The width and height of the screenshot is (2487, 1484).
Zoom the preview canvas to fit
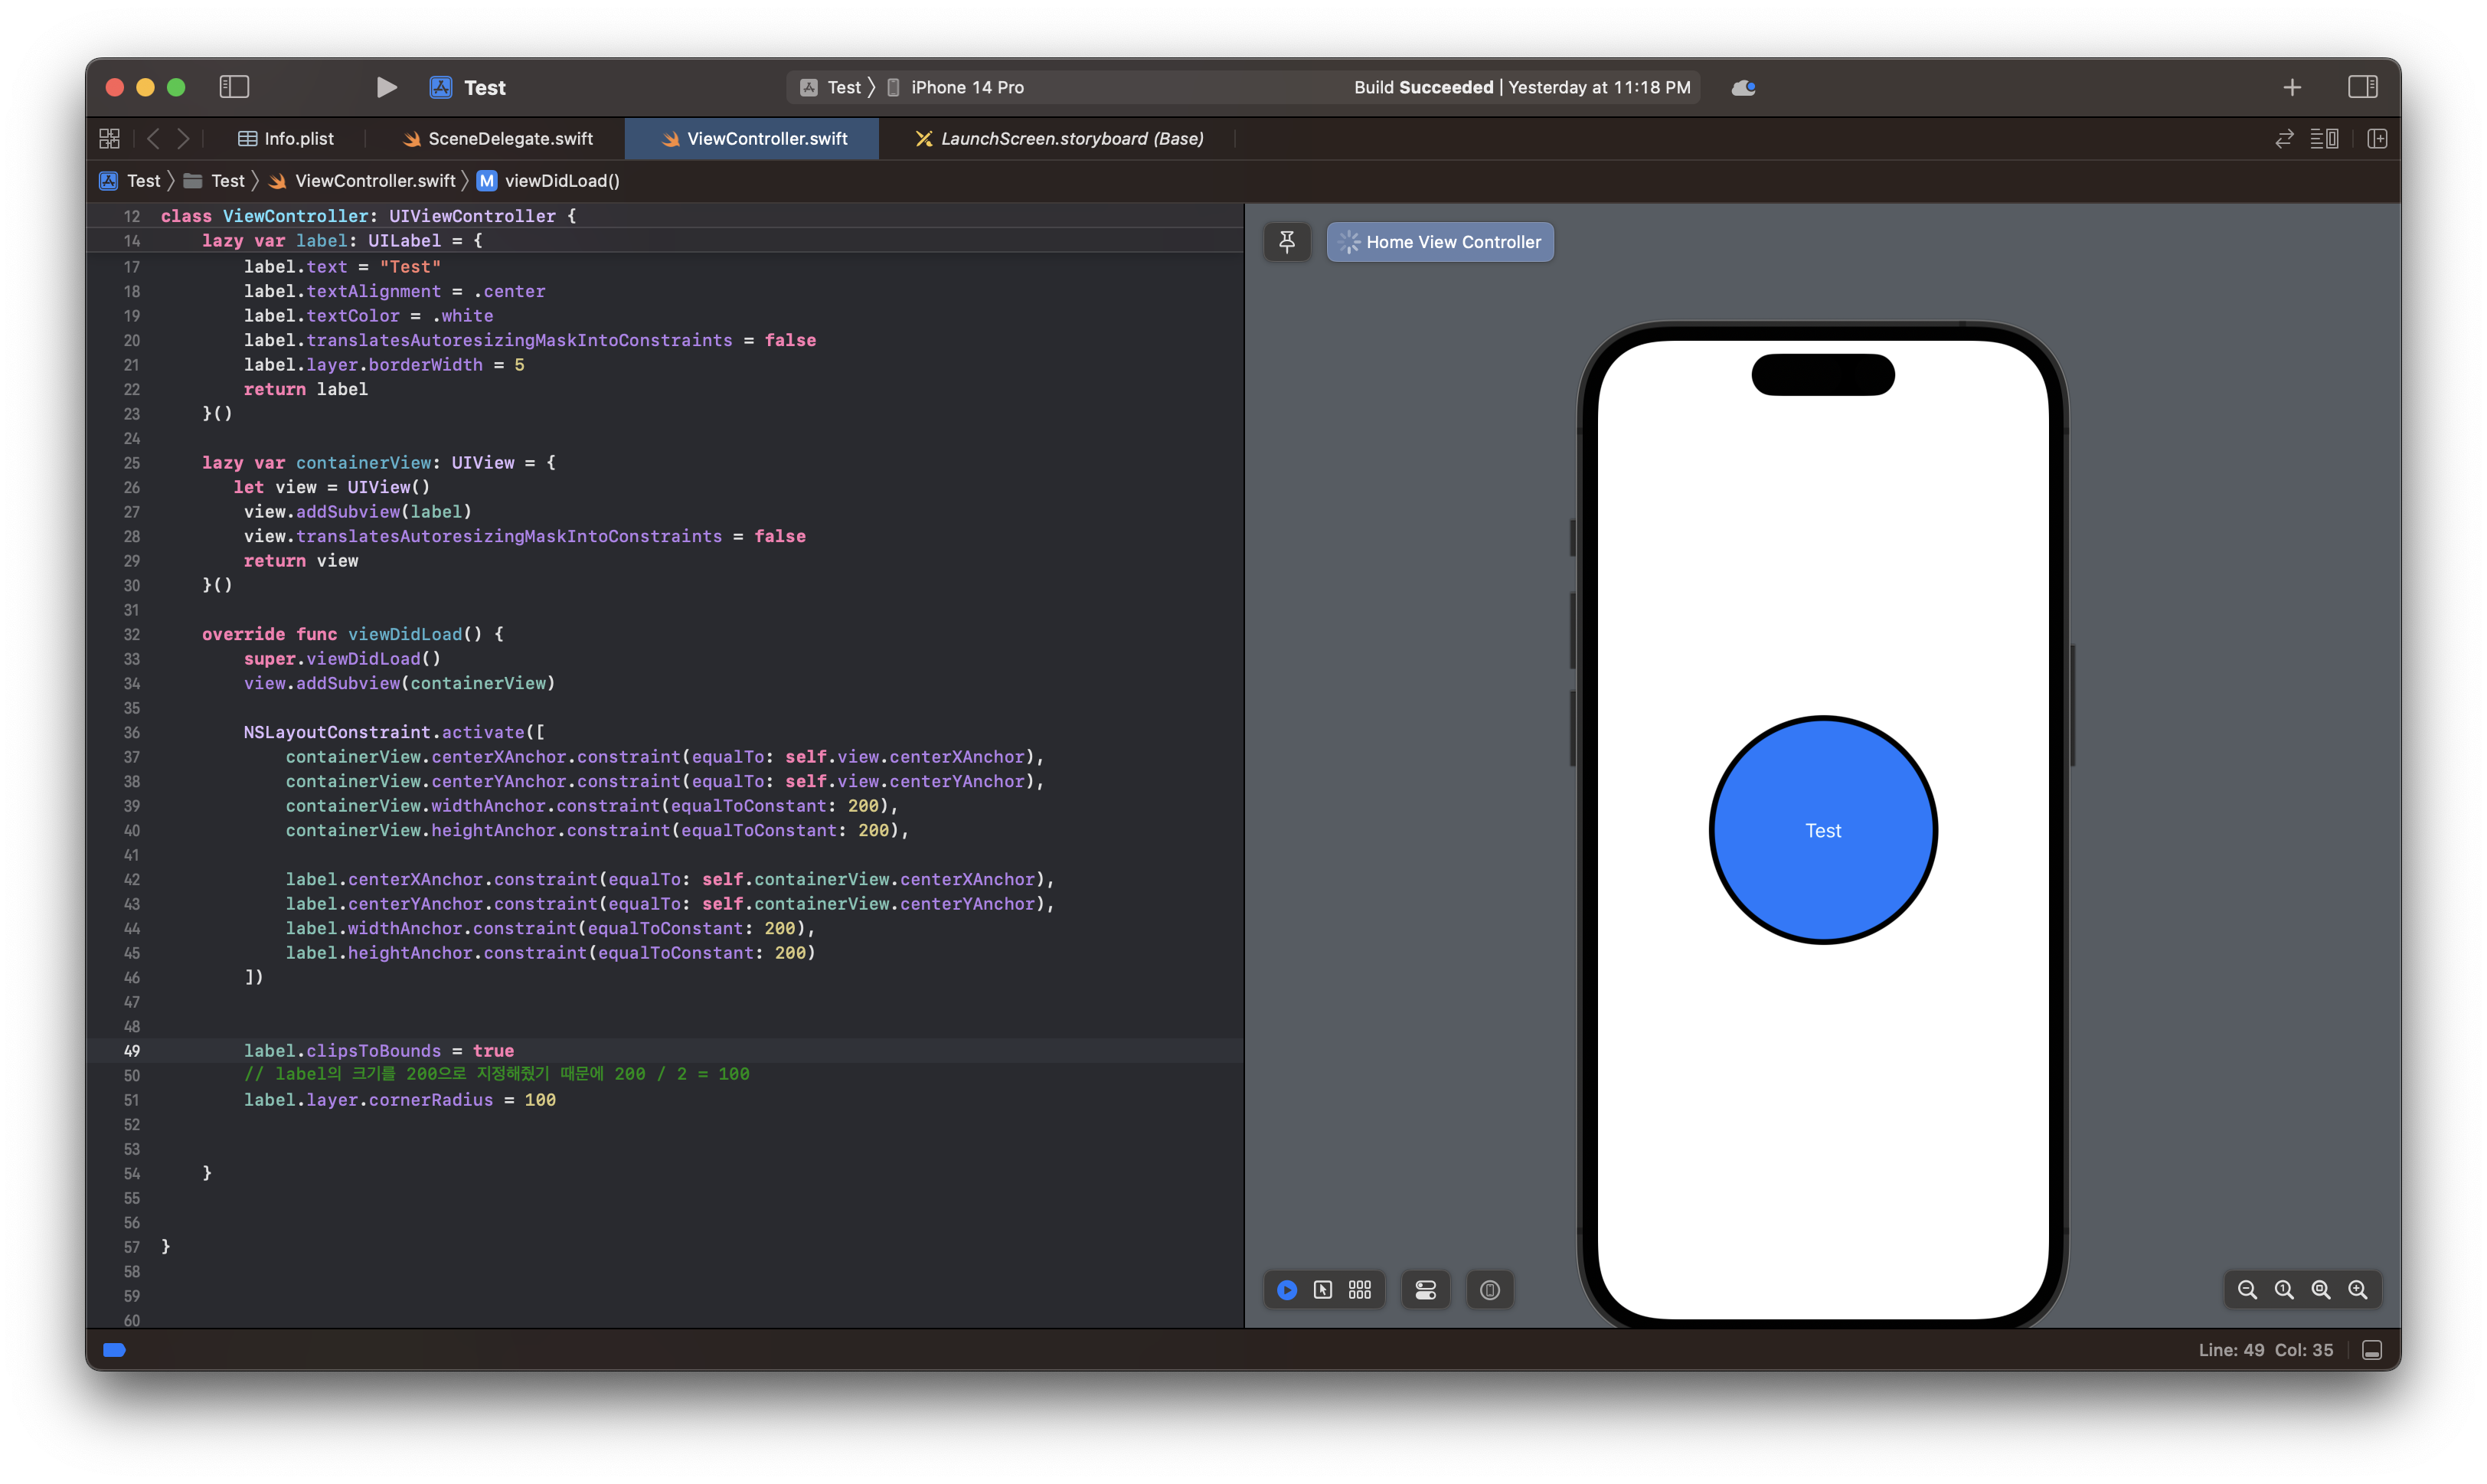[2321, 1290]
